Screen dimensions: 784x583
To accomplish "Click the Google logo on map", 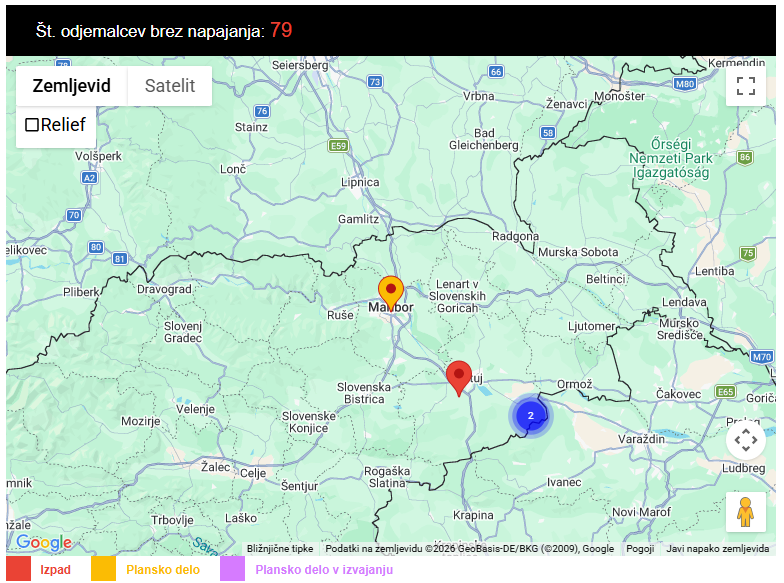I will point(44,542).
